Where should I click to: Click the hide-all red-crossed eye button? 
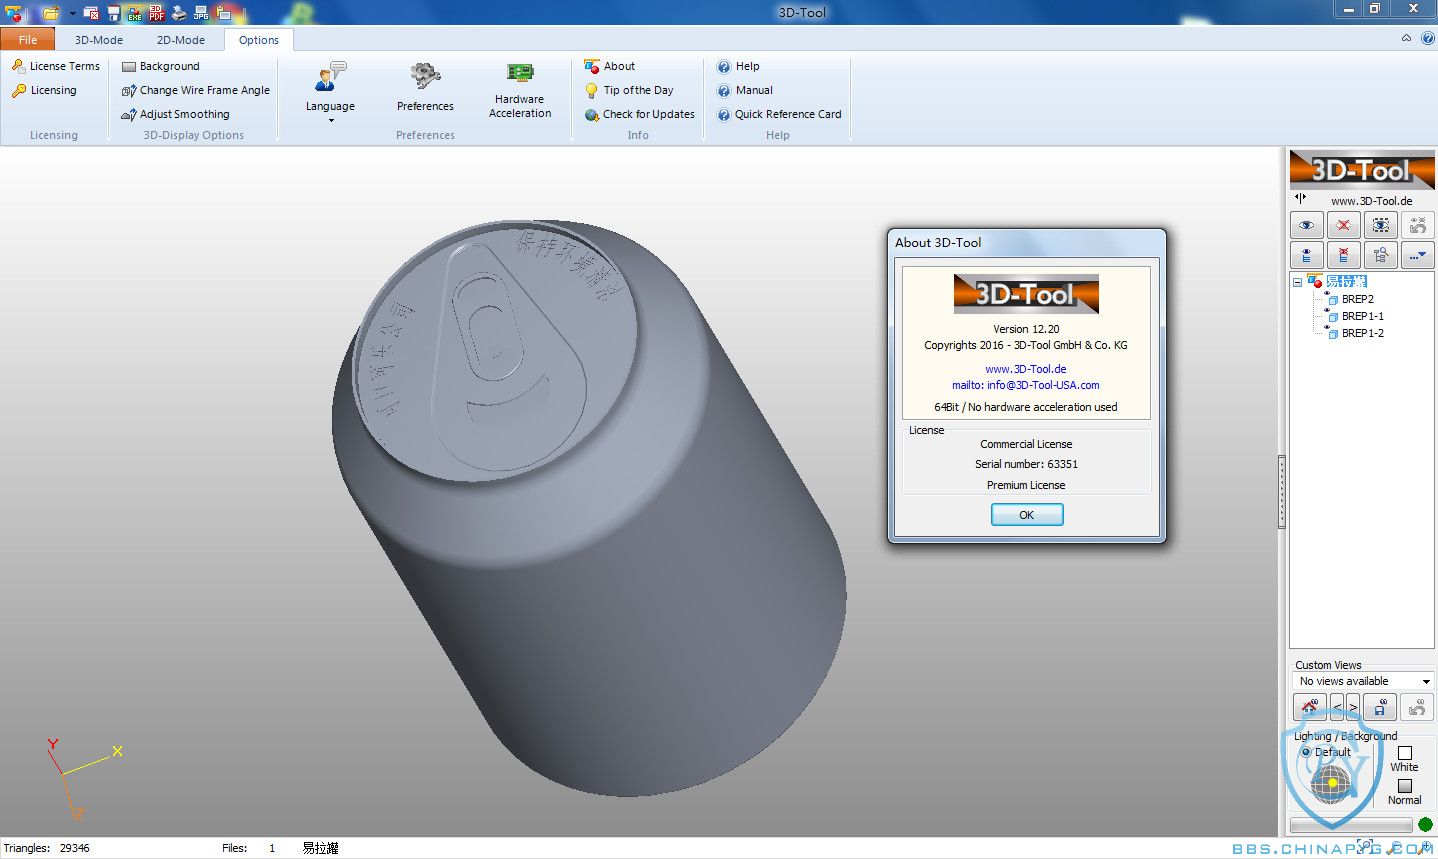[x=1343, y=225]
